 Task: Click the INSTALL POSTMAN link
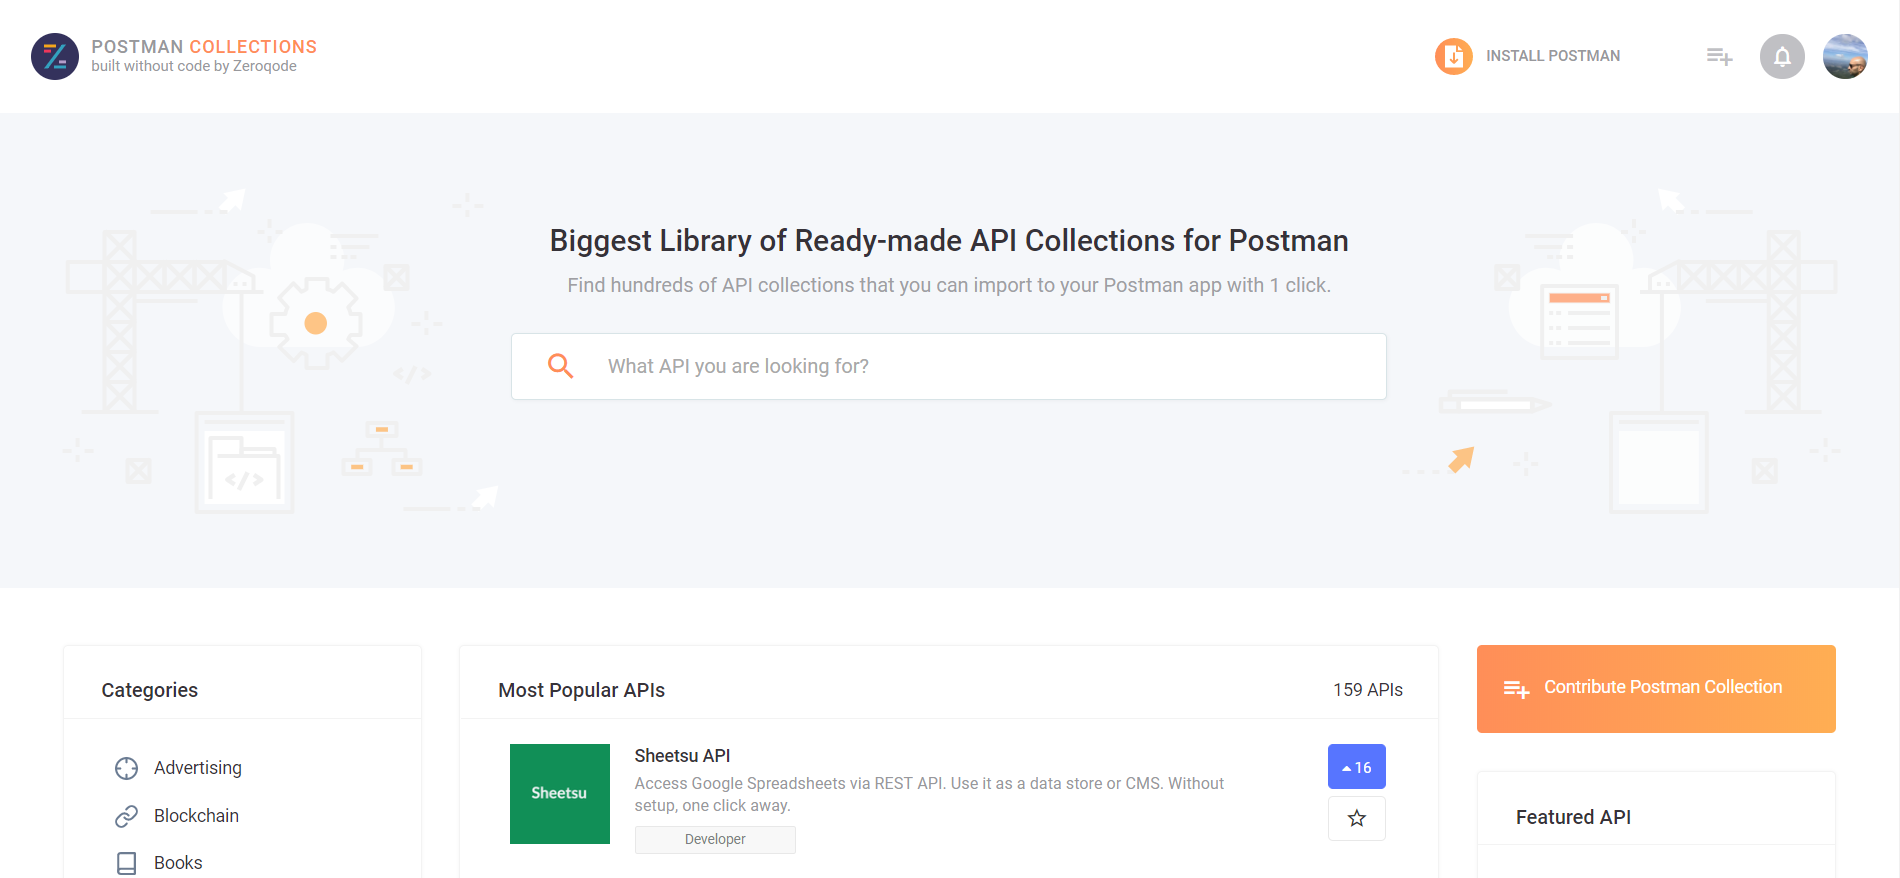click(x=1553, y=56)
